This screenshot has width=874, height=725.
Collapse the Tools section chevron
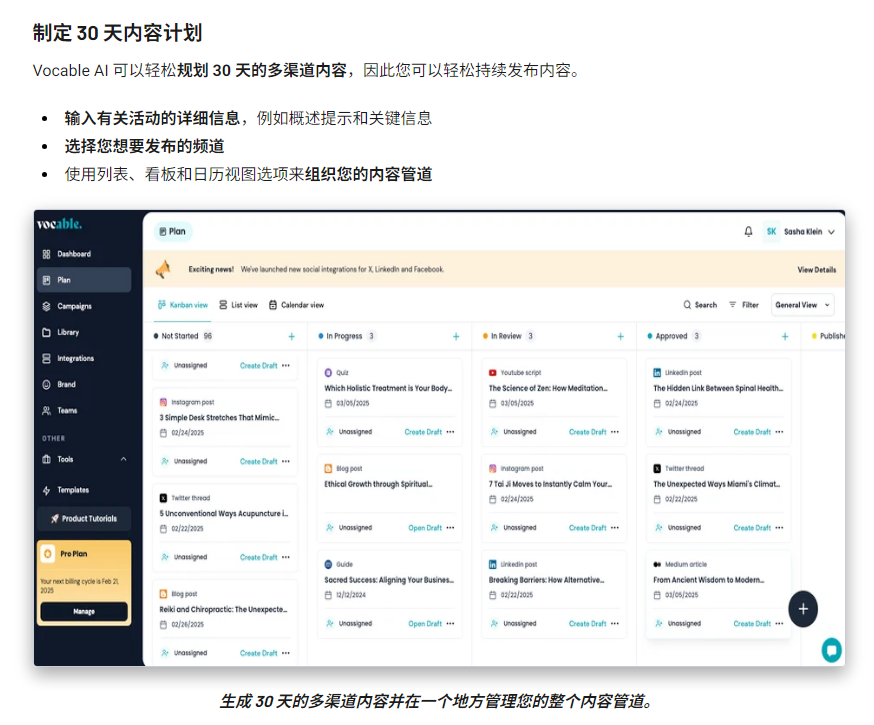point(123,459)
